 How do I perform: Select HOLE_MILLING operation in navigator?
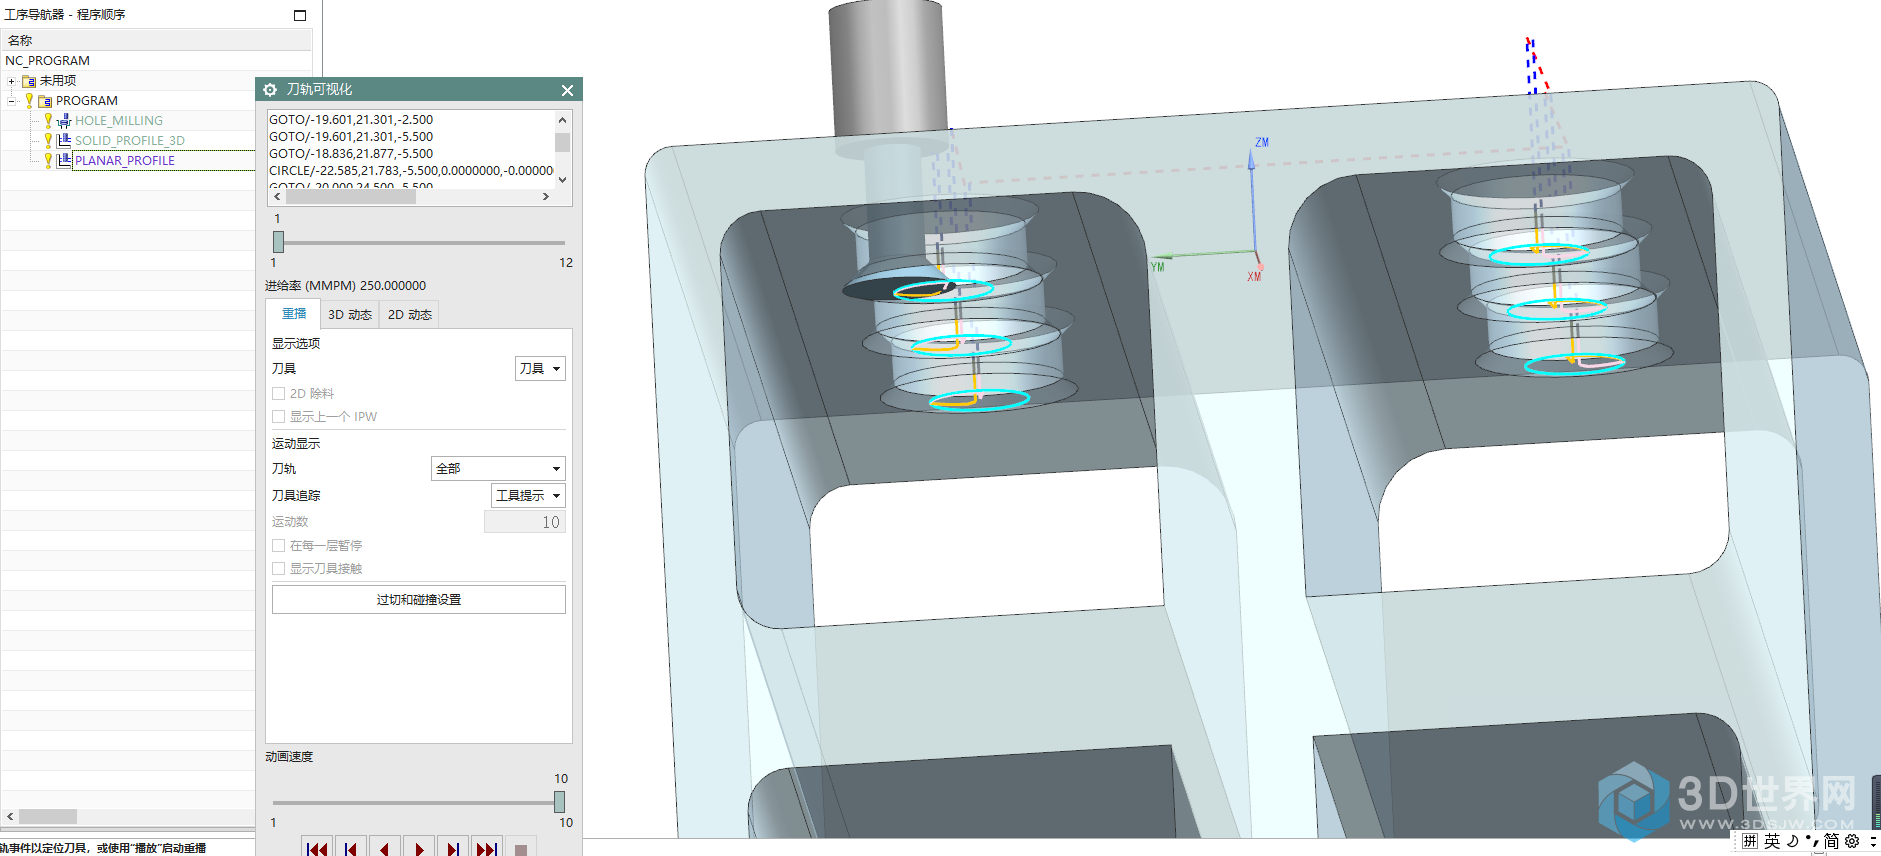coord(119,121)
